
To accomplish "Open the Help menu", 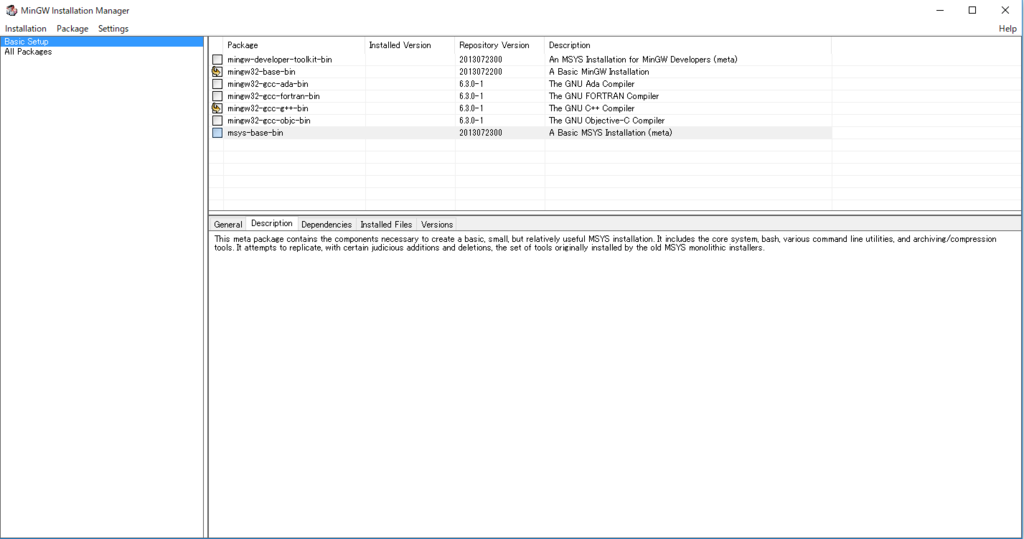I will click(x=1007, y=29).
